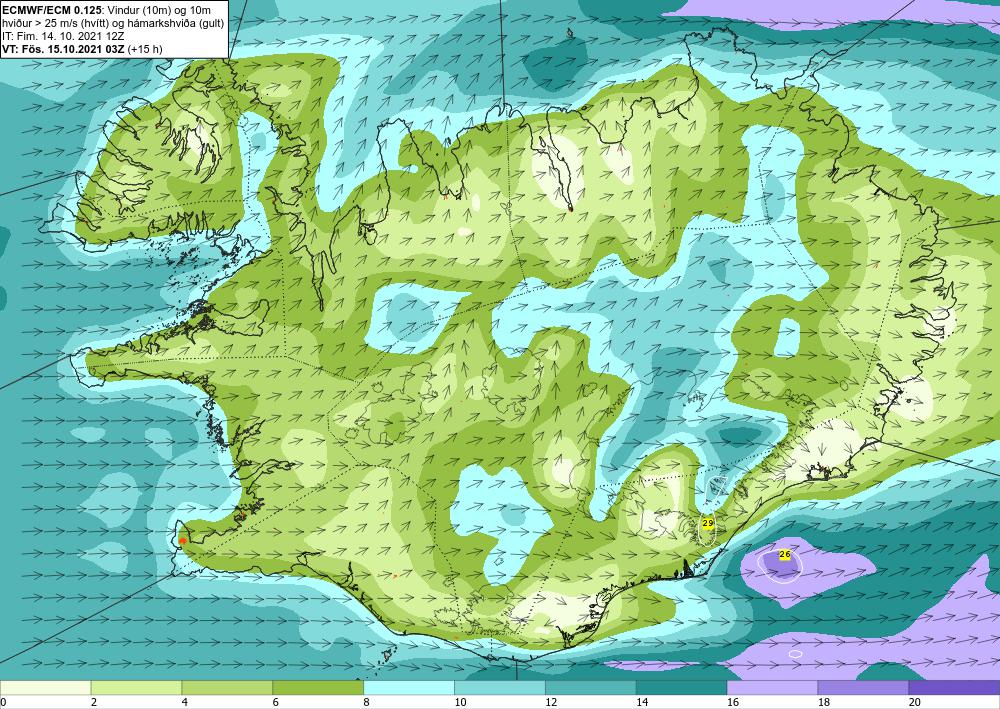The image size is (1000, 709).
Task: Select the cyan 10–12 m/s legend swatch
Action: pos(499,687)
